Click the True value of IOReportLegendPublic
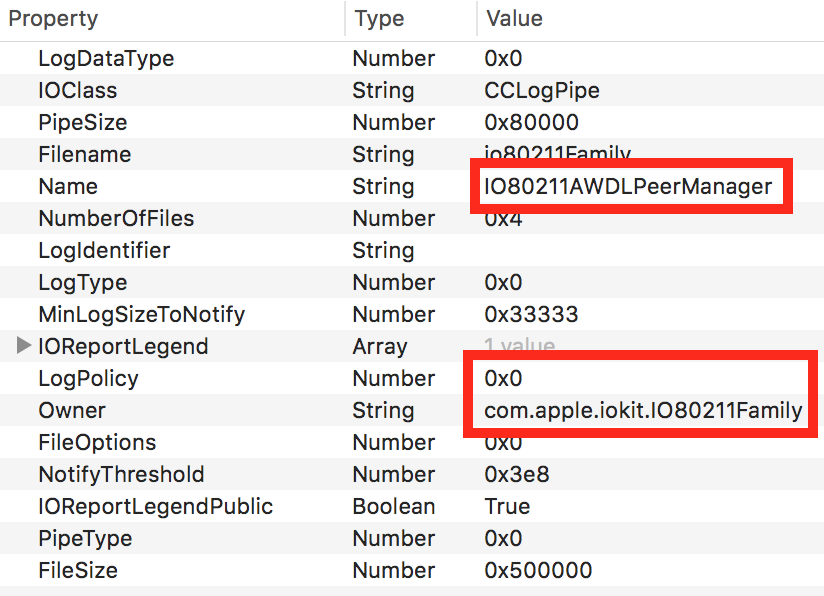Viewport: 824px width, 596px height. (507, 506)
